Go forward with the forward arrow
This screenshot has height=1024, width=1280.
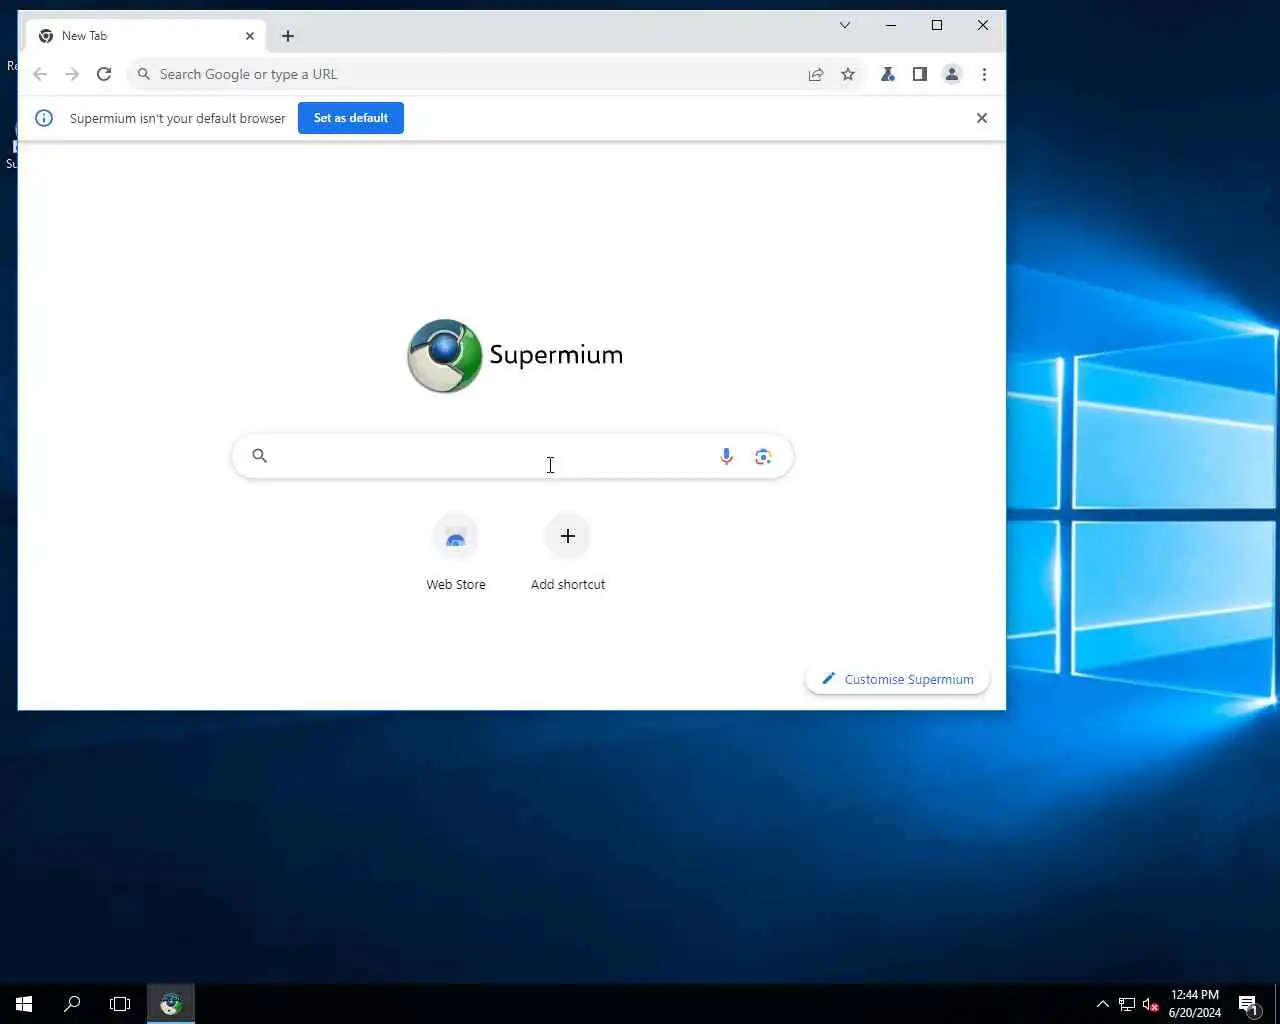72,74
